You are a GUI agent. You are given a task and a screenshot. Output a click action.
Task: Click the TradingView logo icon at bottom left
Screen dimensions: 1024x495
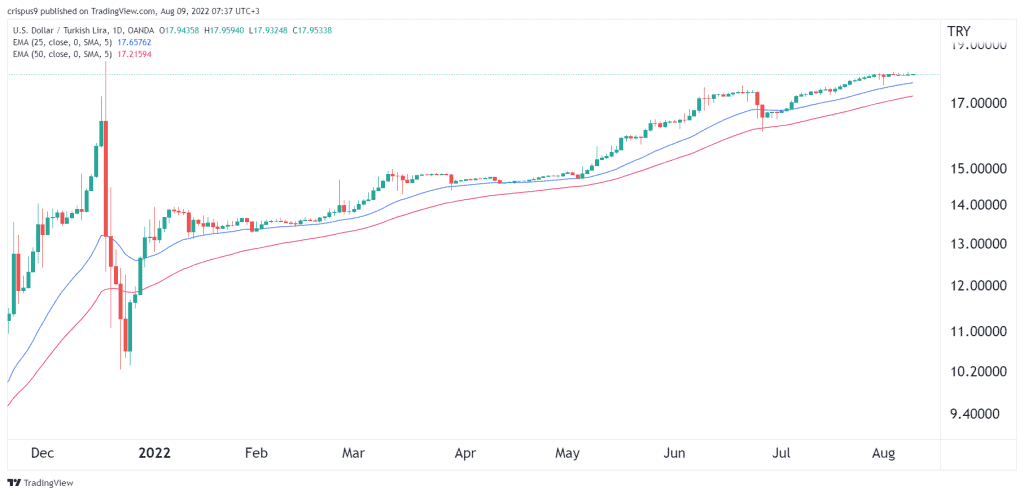14,481
